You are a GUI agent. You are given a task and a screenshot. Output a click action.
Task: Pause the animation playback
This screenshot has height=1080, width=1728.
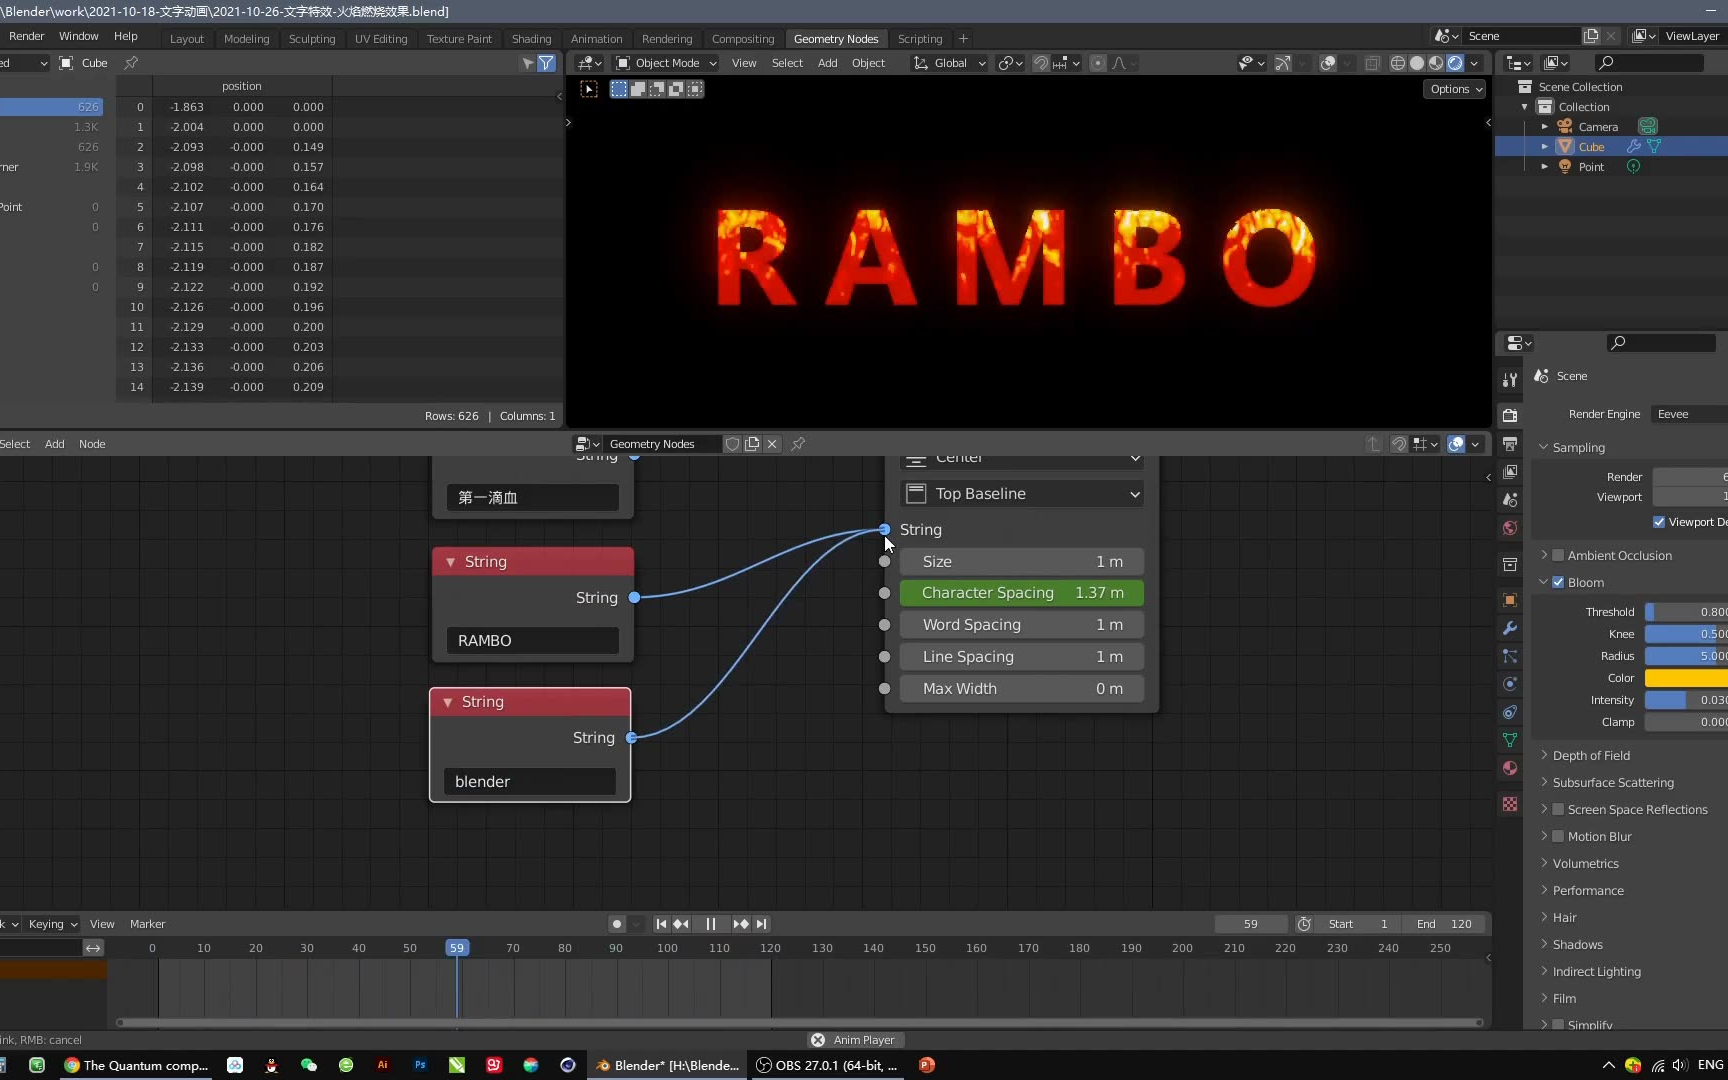[x=711, y=924]
